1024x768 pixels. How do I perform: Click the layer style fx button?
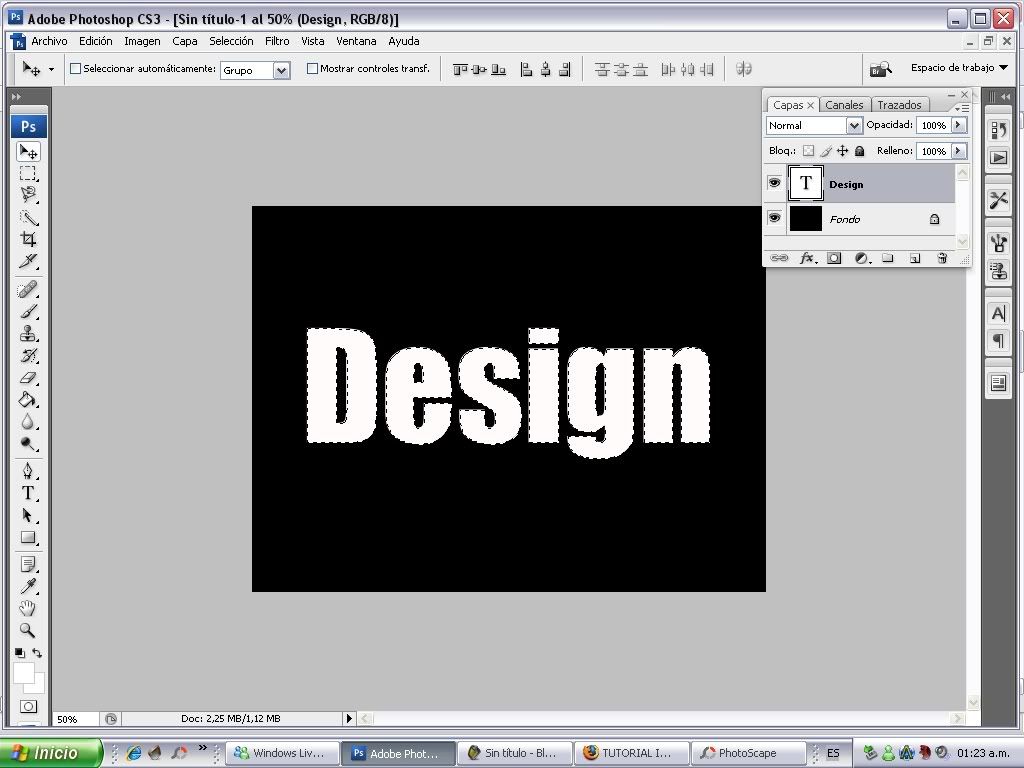coord(807,259)
